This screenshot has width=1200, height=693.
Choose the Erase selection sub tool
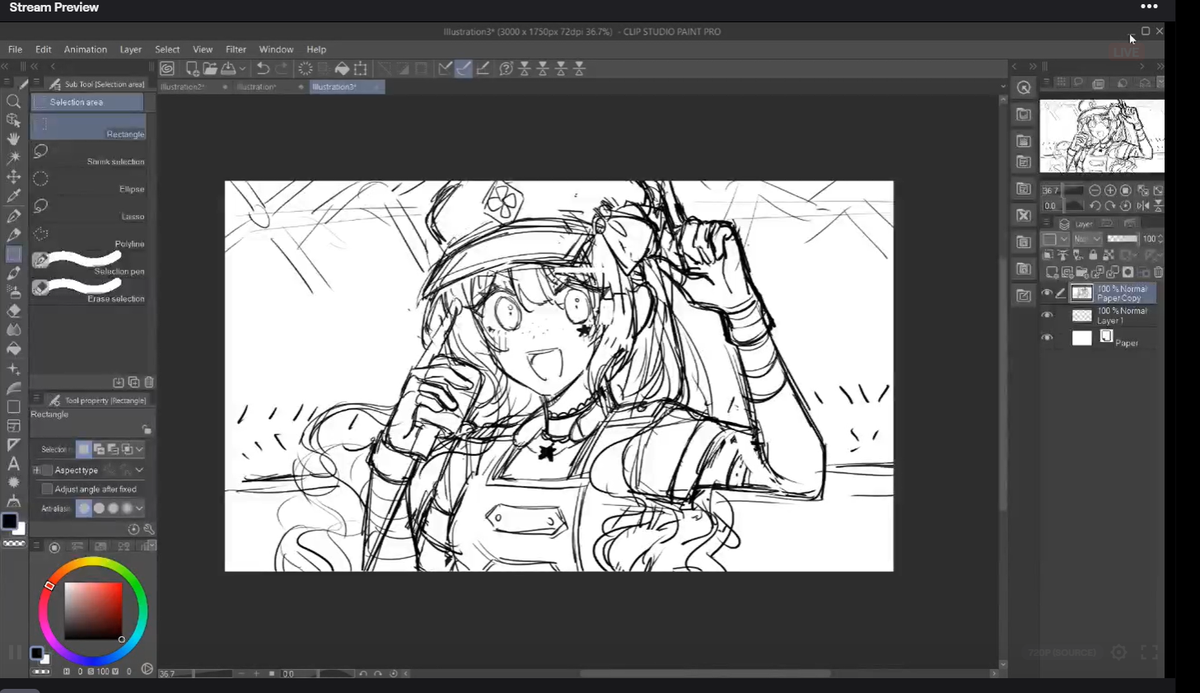pos(90,290)
